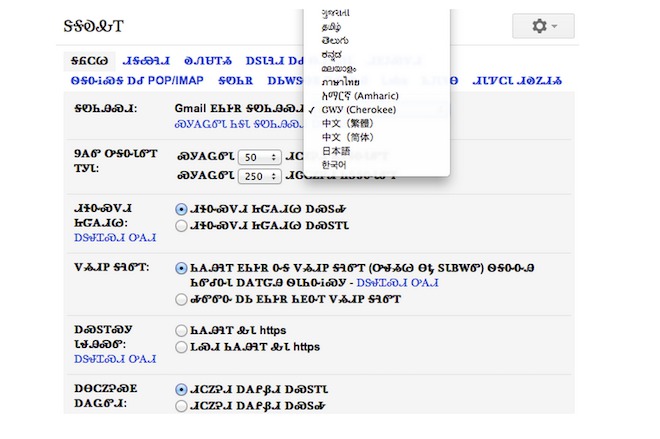Screen dimensions: 660x439
Task: Open the tab containing POP/IMAP
Action: click(x=137, y=80)
